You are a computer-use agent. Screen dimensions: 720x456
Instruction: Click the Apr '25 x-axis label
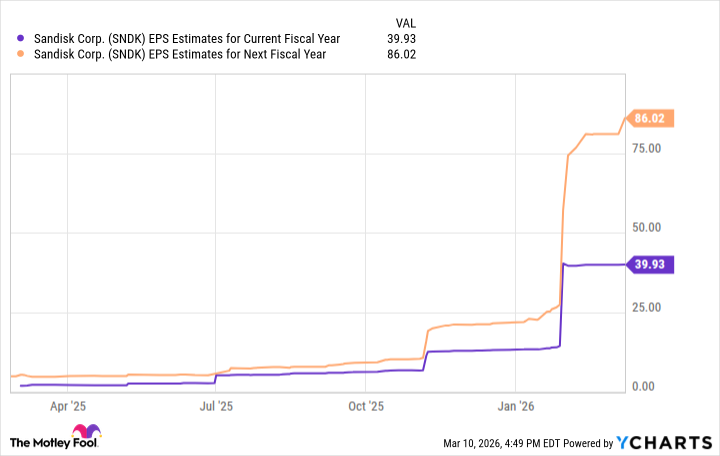point(67,406)
